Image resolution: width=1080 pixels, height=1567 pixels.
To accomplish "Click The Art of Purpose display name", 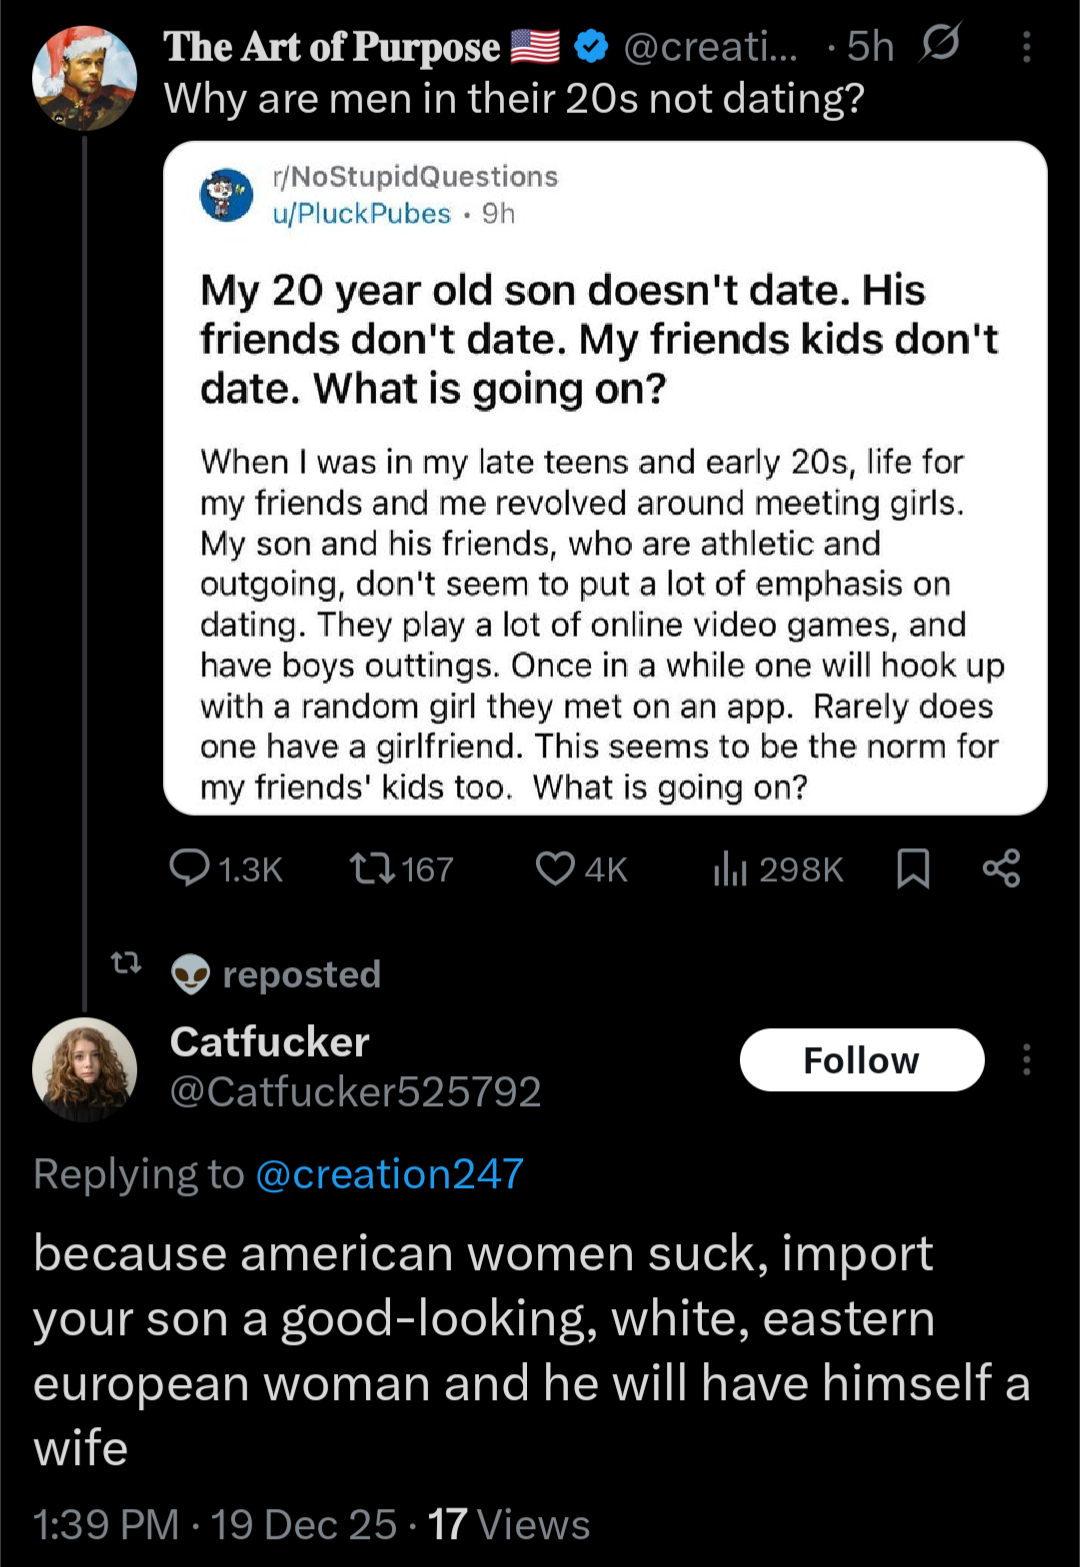I will (331, 46).
